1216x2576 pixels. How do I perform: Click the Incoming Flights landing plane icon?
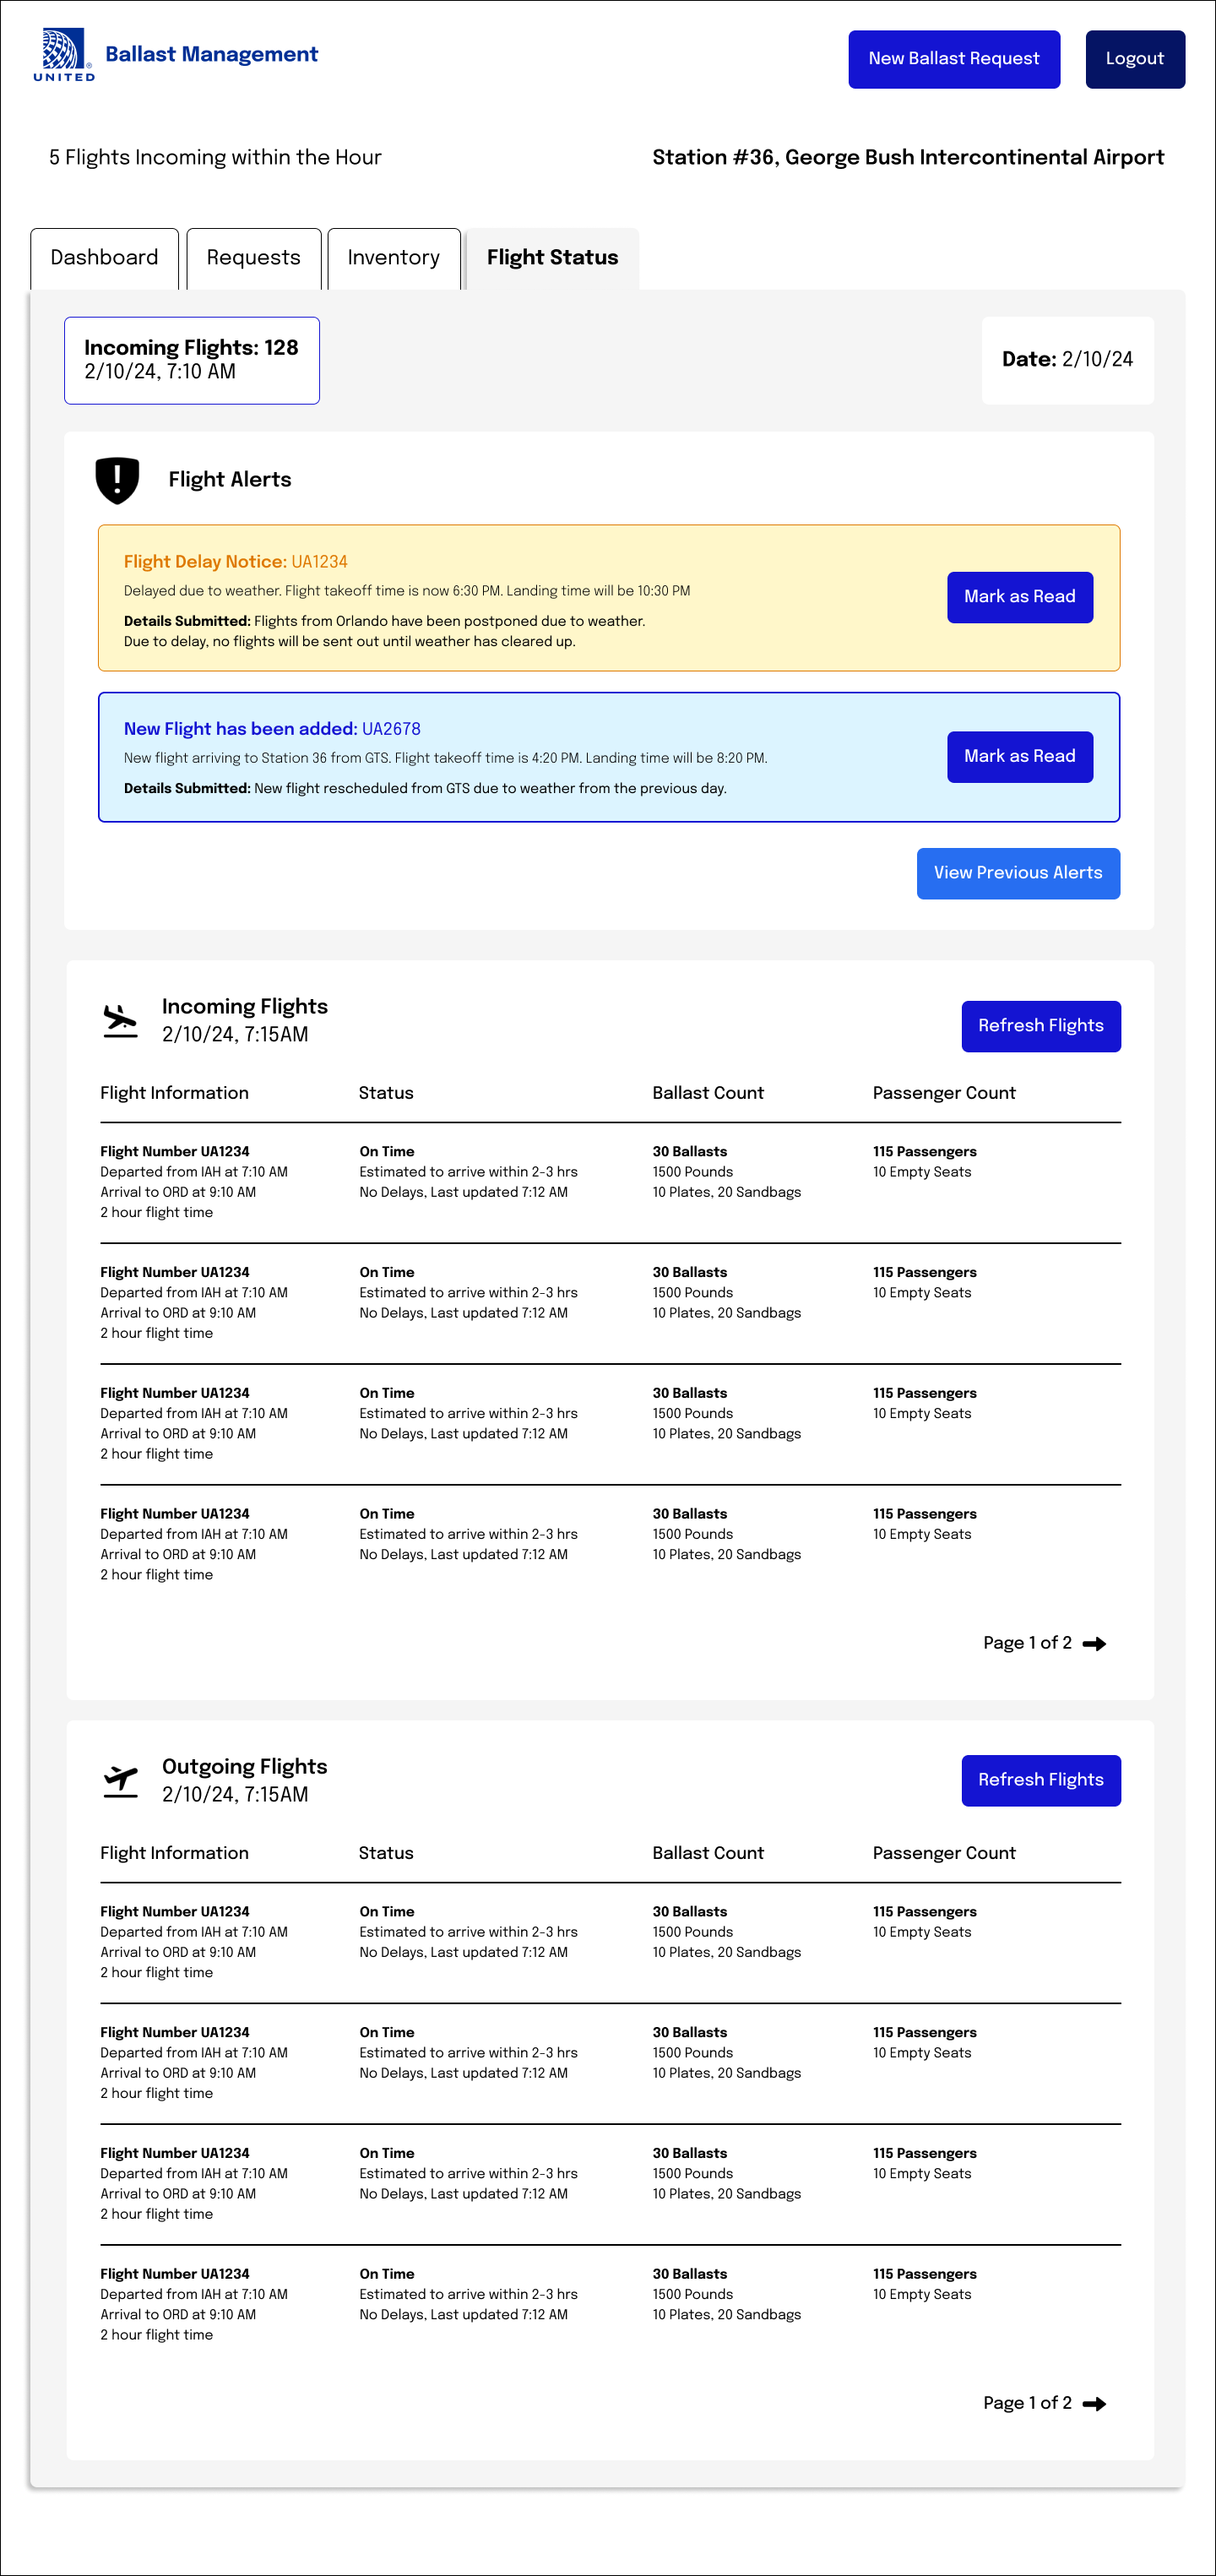[120, 1021]
